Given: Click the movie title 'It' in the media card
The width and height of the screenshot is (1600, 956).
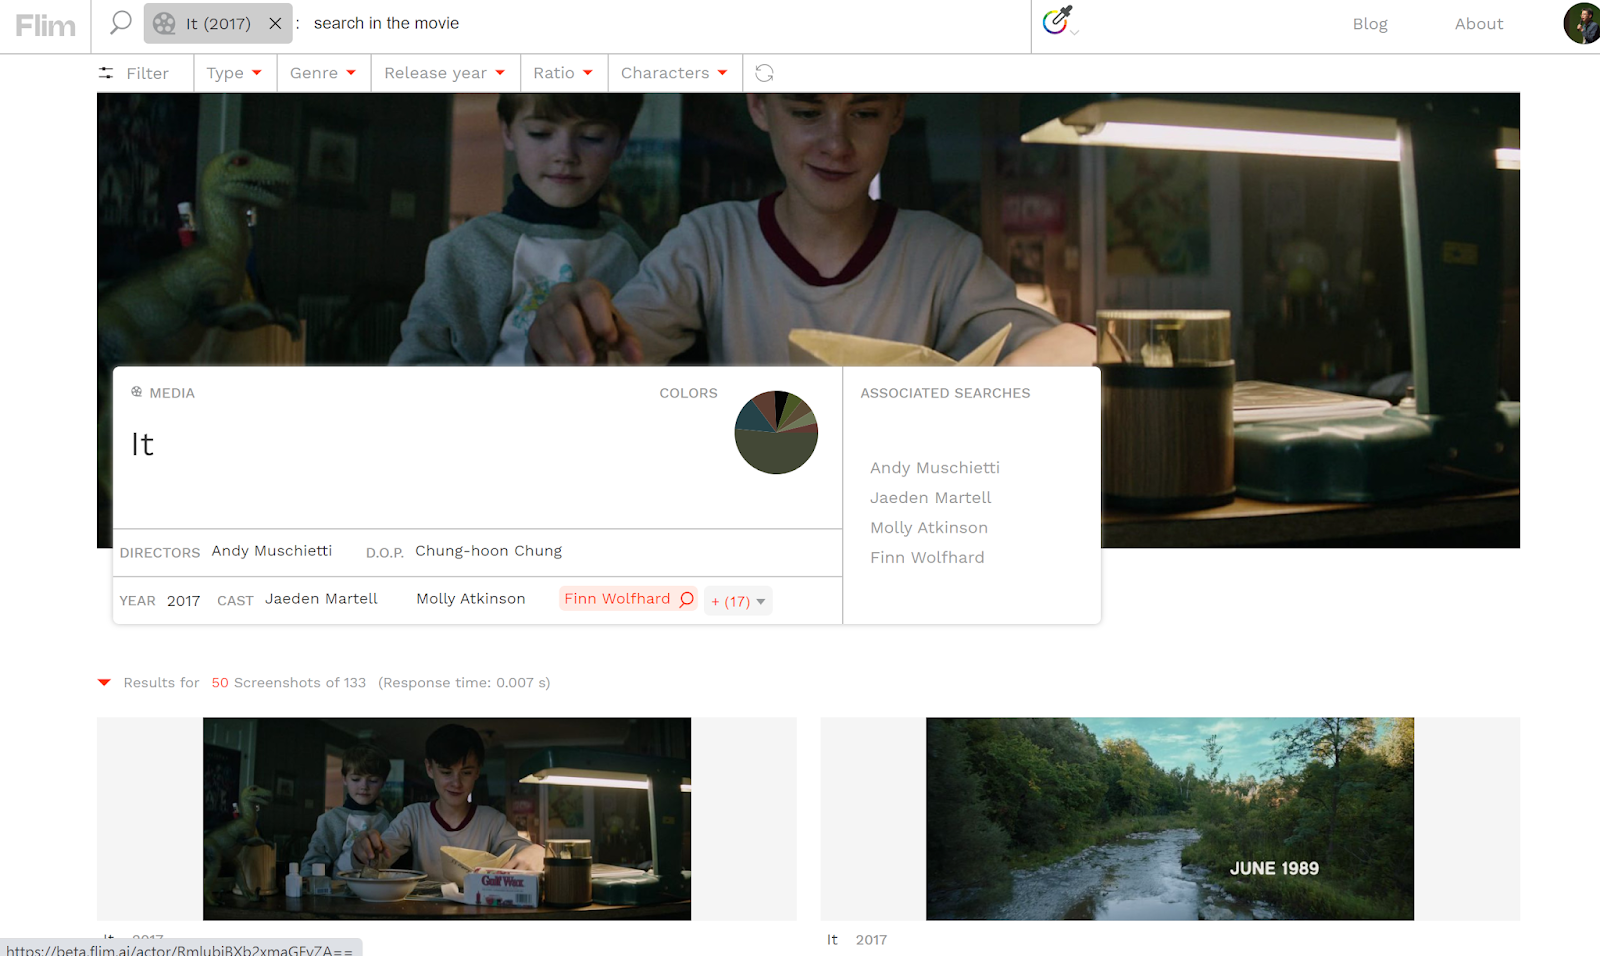Looking at the screenshot, I should (143, 444).
